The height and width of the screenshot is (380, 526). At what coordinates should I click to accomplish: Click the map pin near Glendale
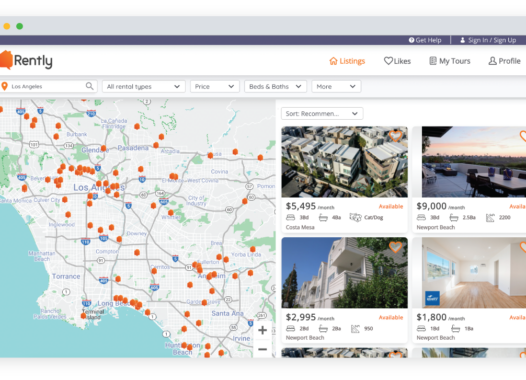104,148
